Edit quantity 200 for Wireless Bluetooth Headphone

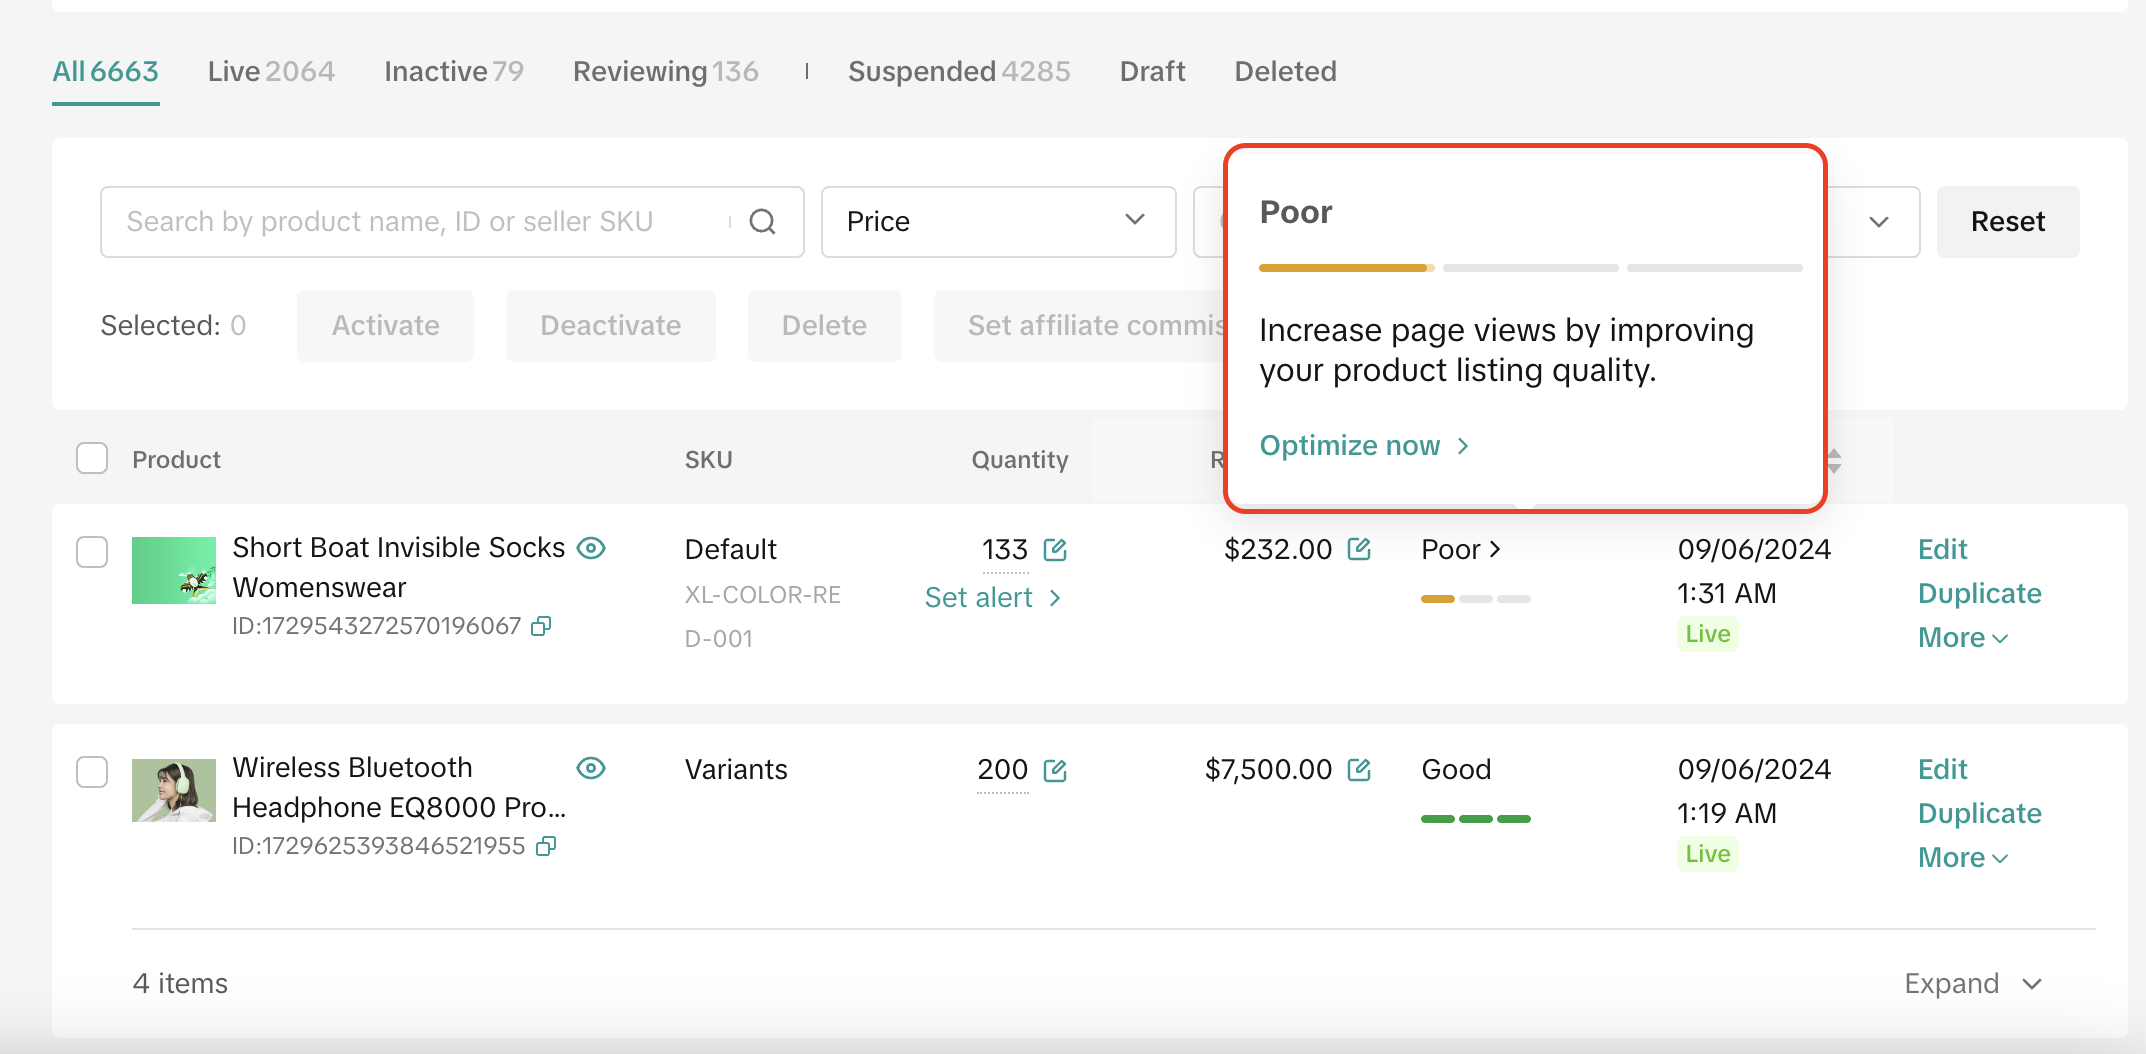(x=1055, y=770)
